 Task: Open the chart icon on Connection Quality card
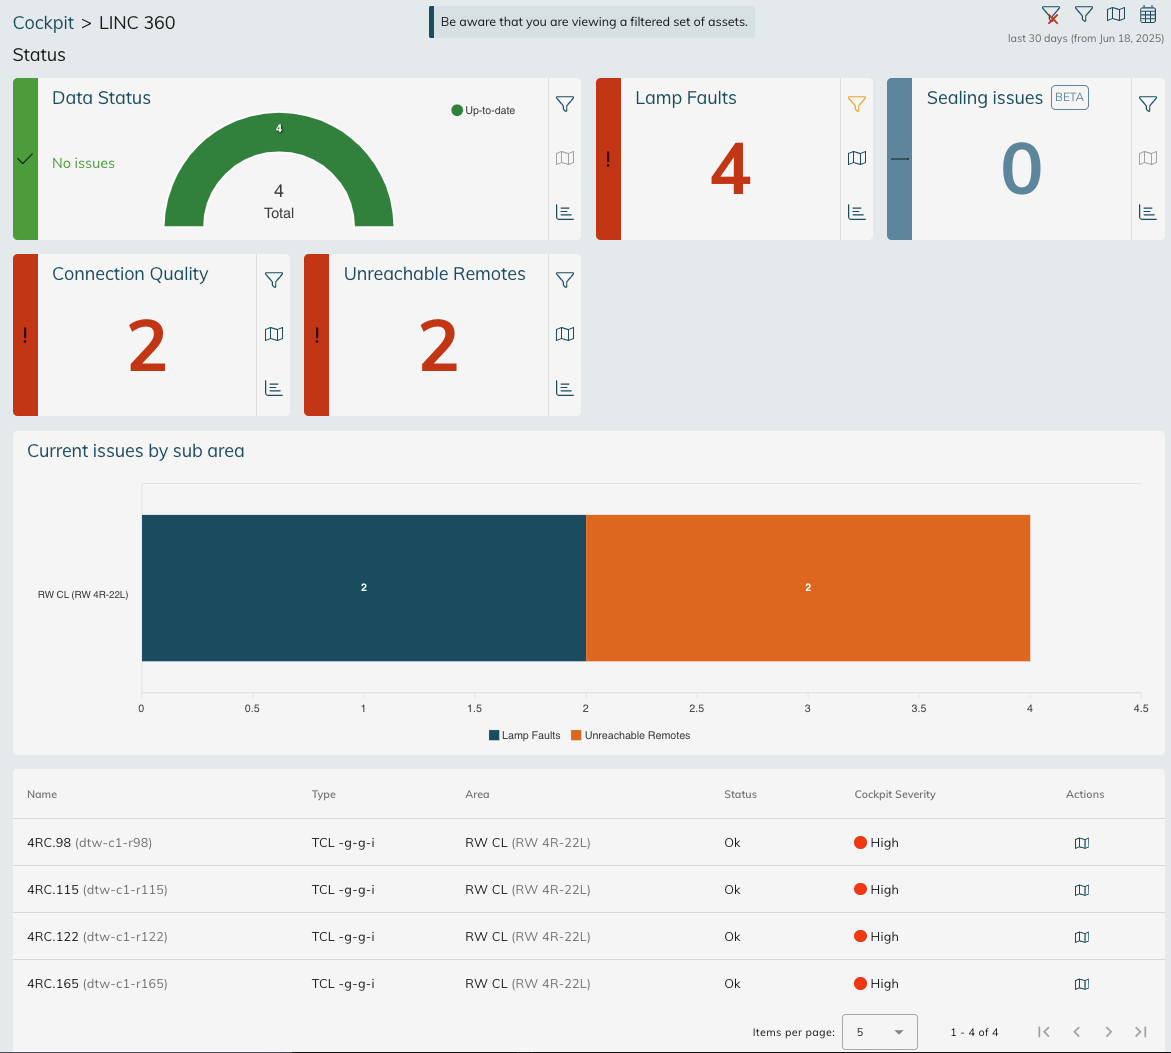click(x=273, y=388)
